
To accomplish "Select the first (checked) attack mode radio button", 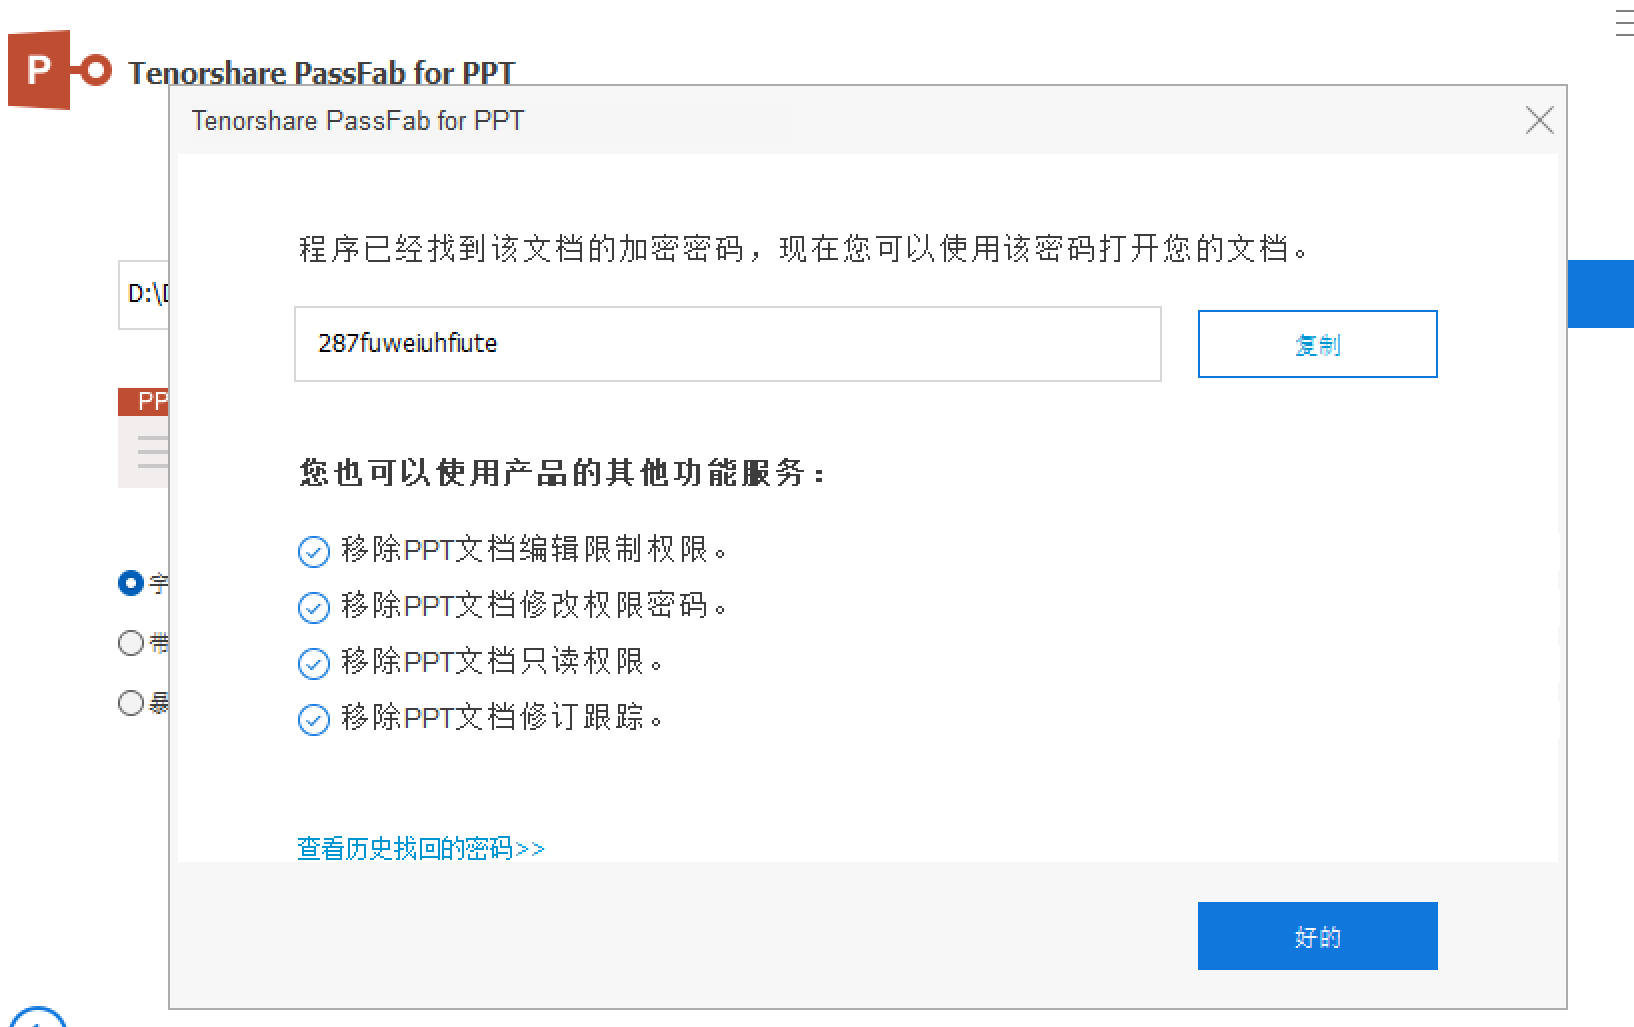I will (131, 583).
